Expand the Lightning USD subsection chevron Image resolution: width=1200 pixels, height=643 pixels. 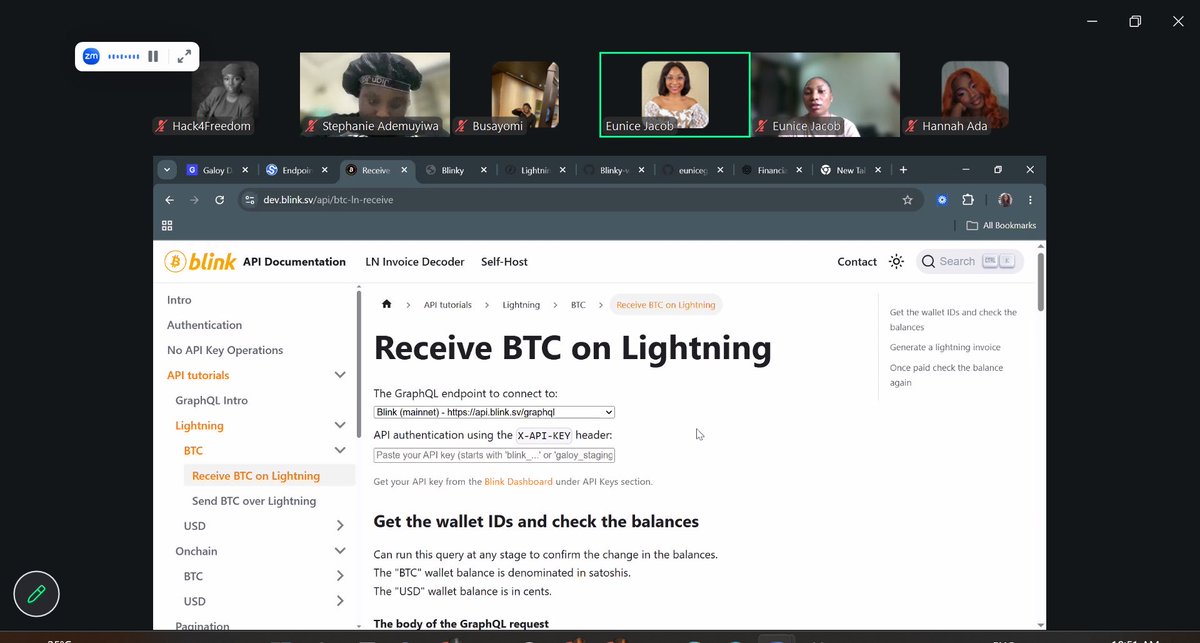point(339,526)
